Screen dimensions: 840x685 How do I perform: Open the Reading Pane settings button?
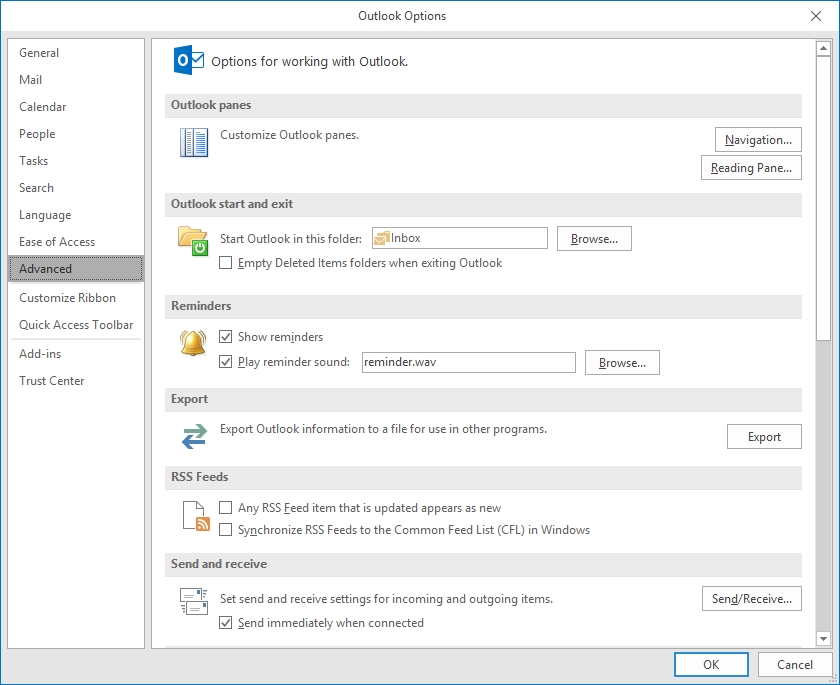[x=751, y=168]
